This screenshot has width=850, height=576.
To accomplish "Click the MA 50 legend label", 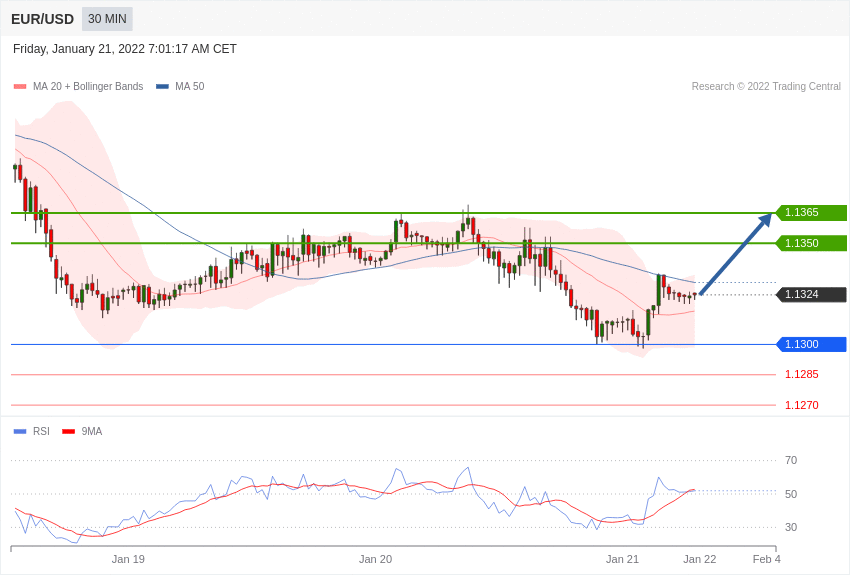I will pyautogui.click(x=190, y=87).
